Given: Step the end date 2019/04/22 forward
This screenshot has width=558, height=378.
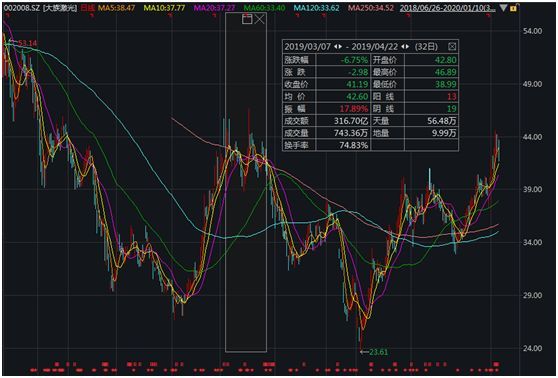Looking at the screenshot, I should tap(408, 47).
